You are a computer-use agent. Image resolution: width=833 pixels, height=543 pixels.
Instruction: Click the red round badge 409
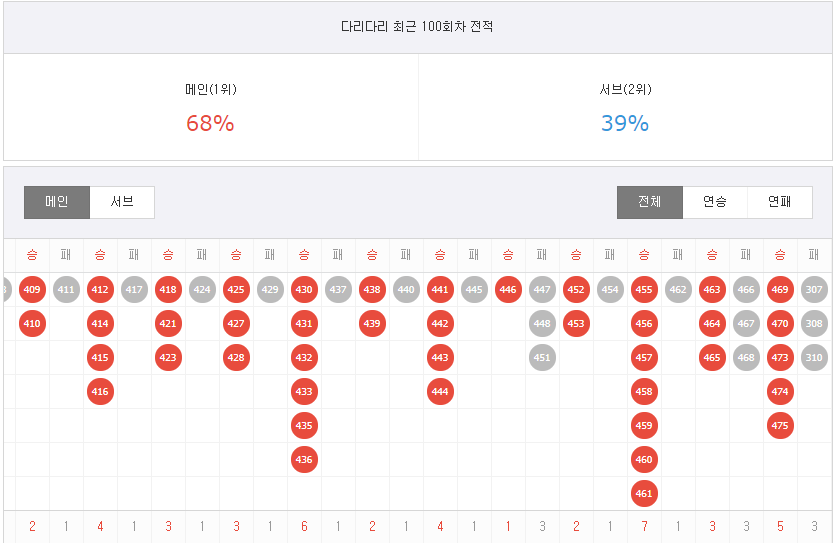32,290
